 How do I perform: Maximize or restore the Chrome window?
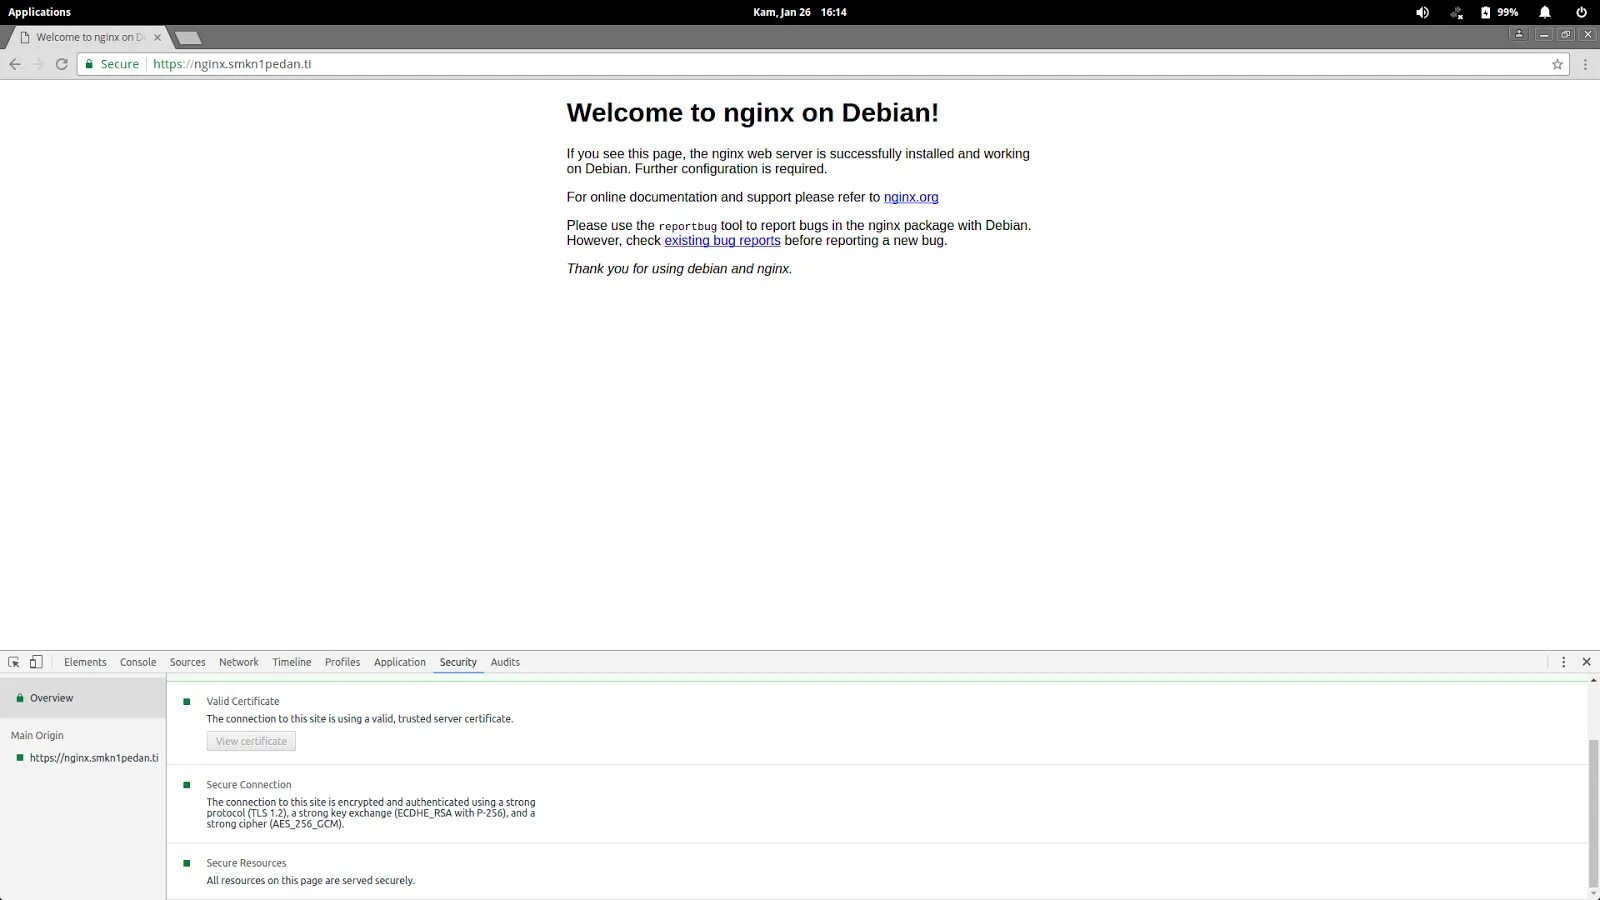1566,34
